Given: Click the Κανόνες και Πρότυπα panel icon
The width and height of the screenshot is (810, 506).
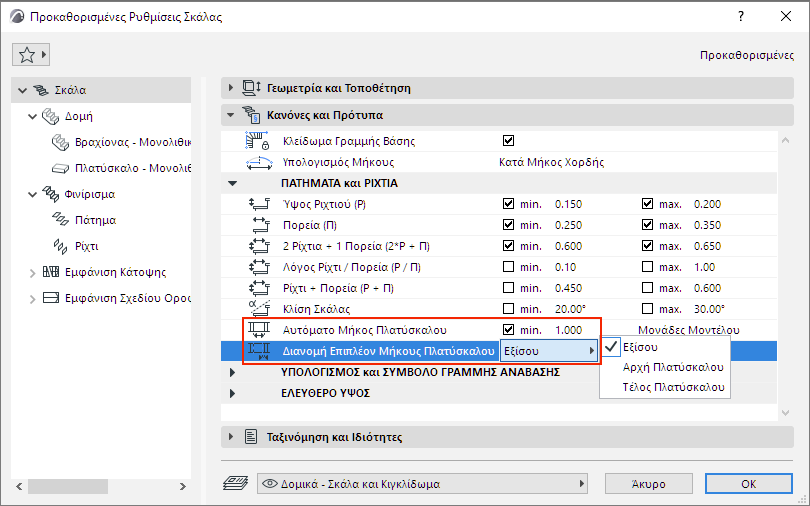Looking at the screenshot, I should pos(252,115).
